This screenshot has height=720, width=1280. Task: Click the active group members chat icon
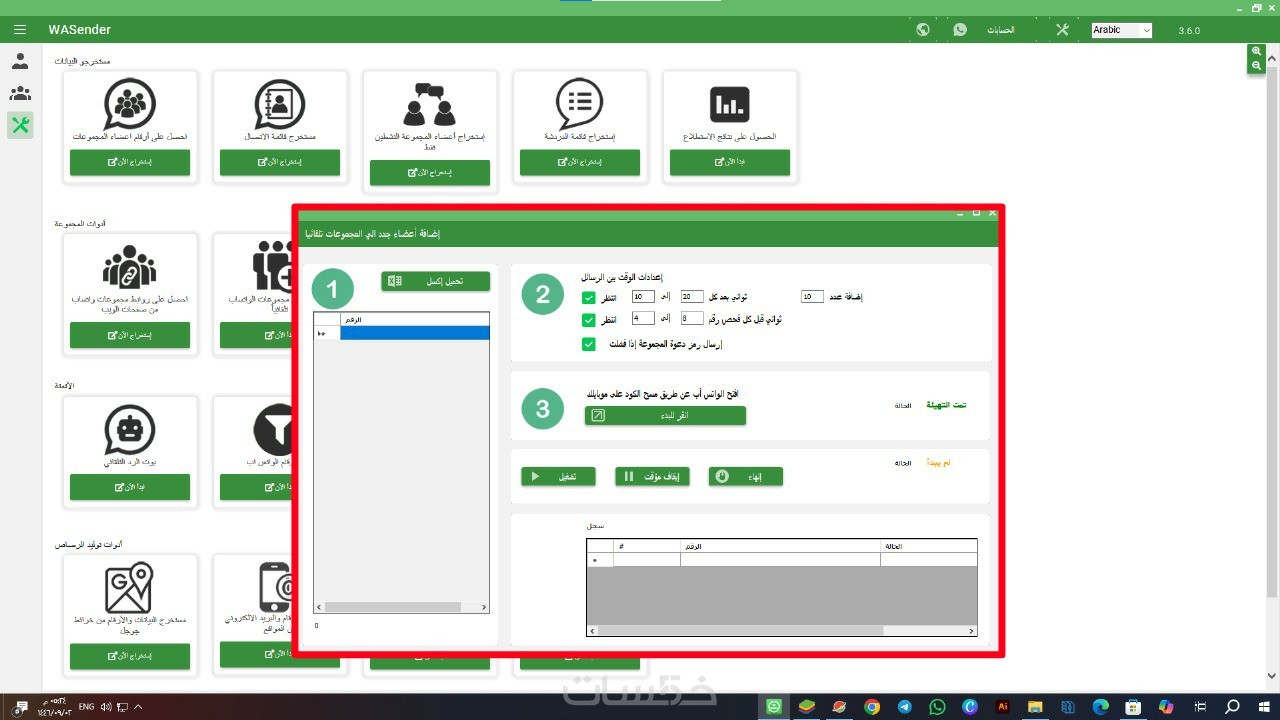coord(430,104)
